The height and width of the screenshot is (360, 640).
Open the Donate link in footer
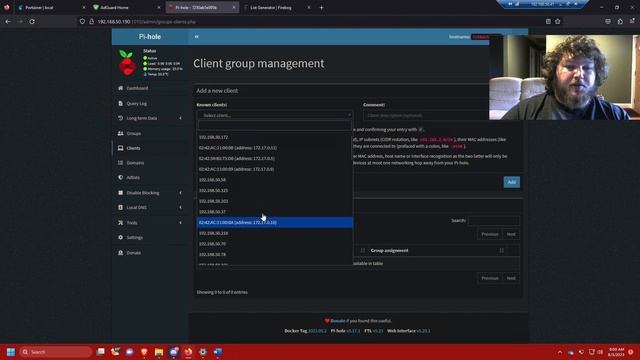[338, 321]
